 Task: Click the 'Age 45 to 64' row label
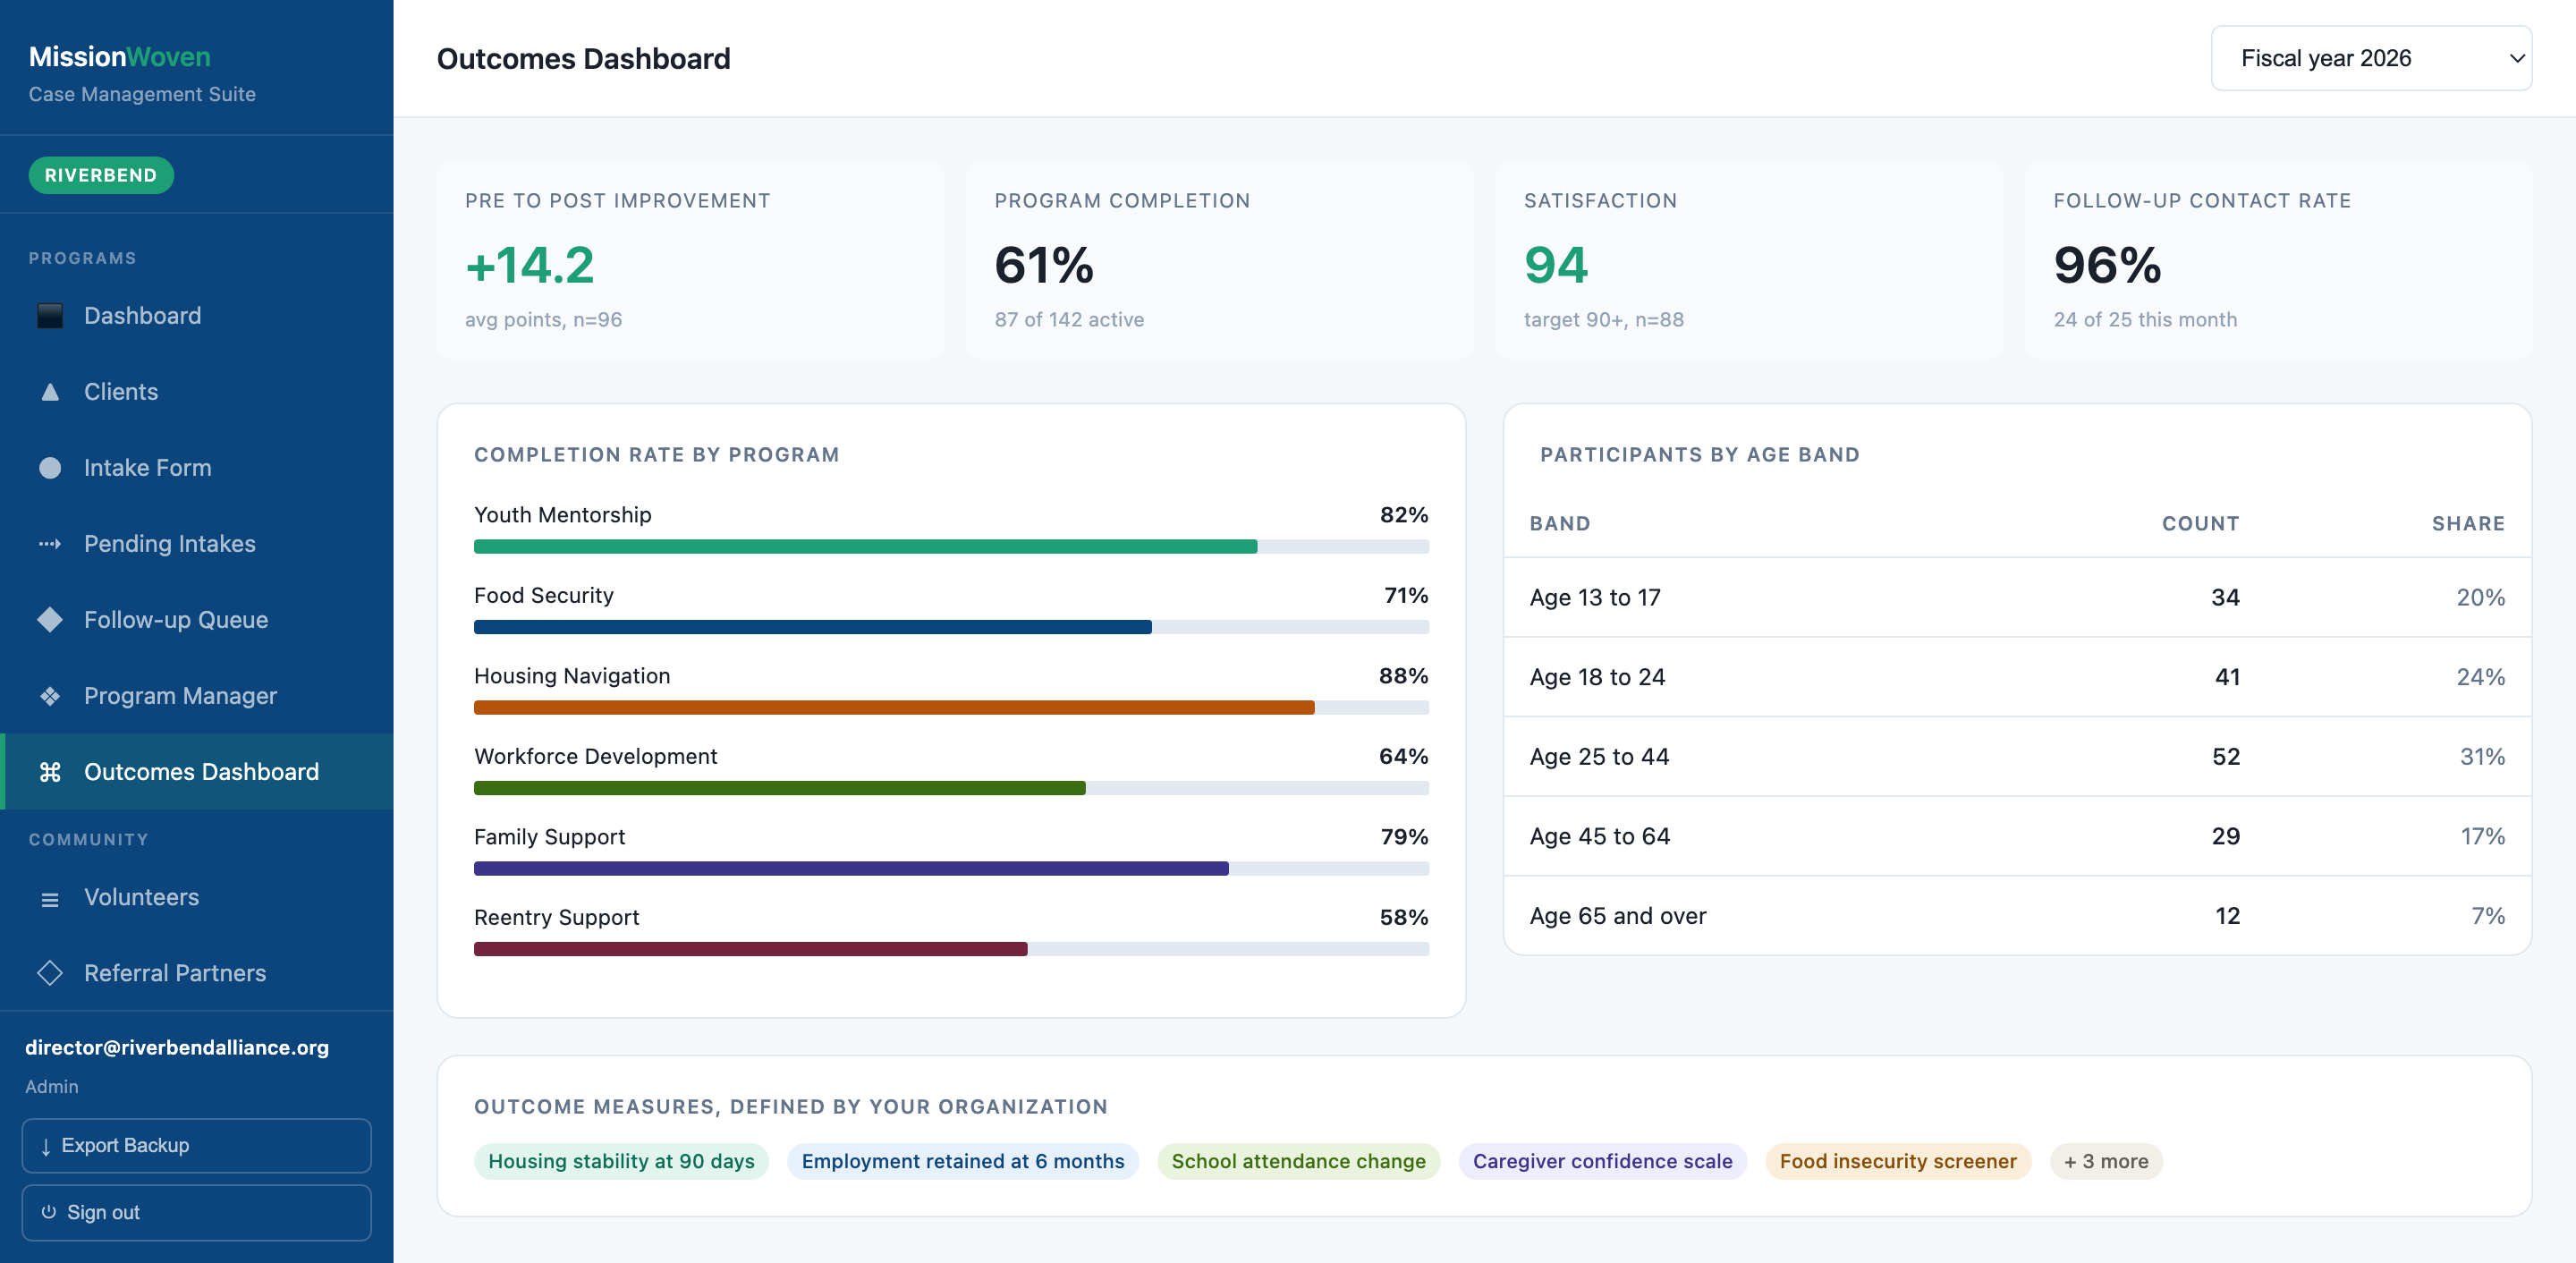point(1600,836)
